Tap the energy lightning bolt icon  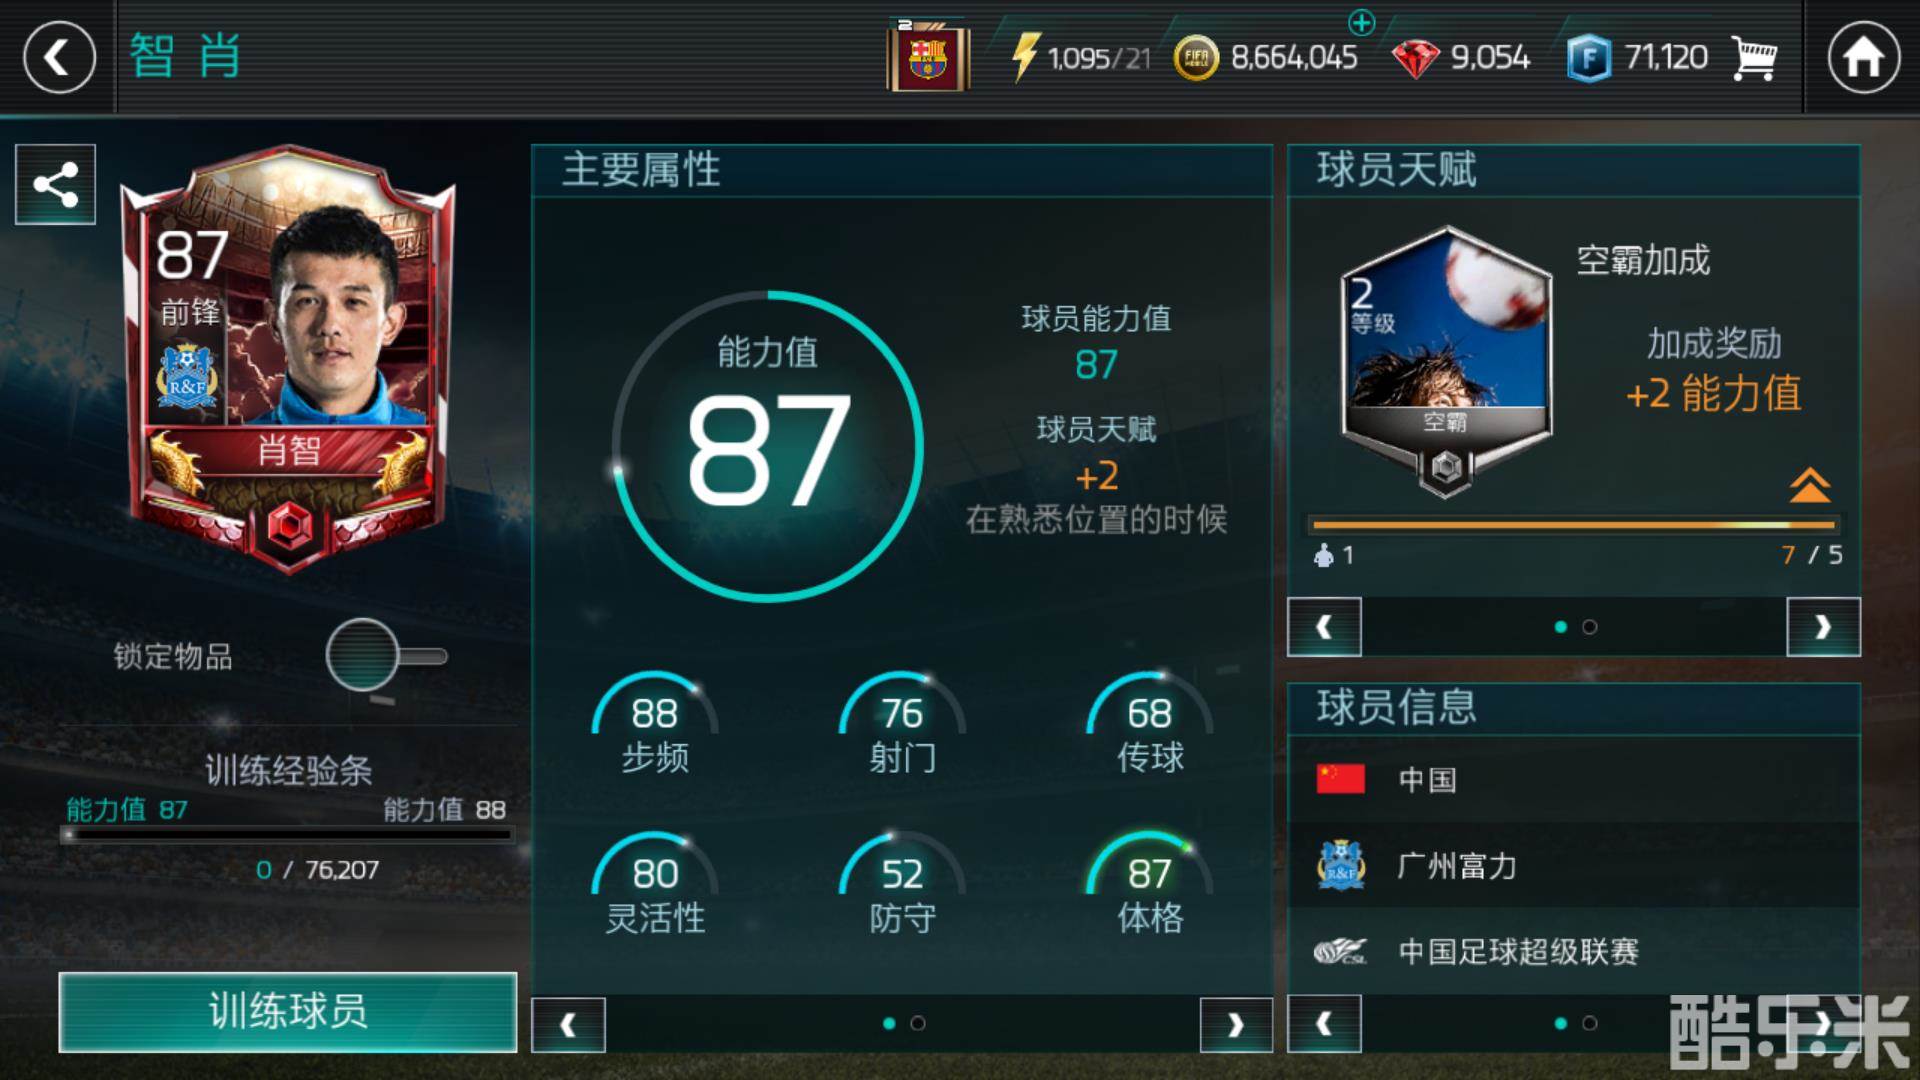tap(1025, 57)
